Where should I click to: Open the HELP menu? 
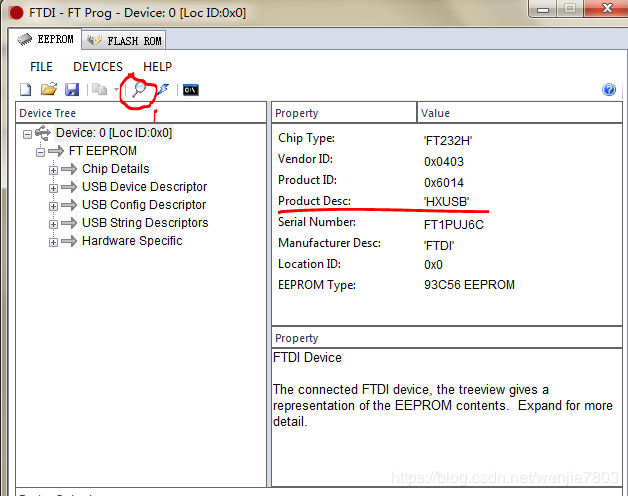click(x=157, y=67)
